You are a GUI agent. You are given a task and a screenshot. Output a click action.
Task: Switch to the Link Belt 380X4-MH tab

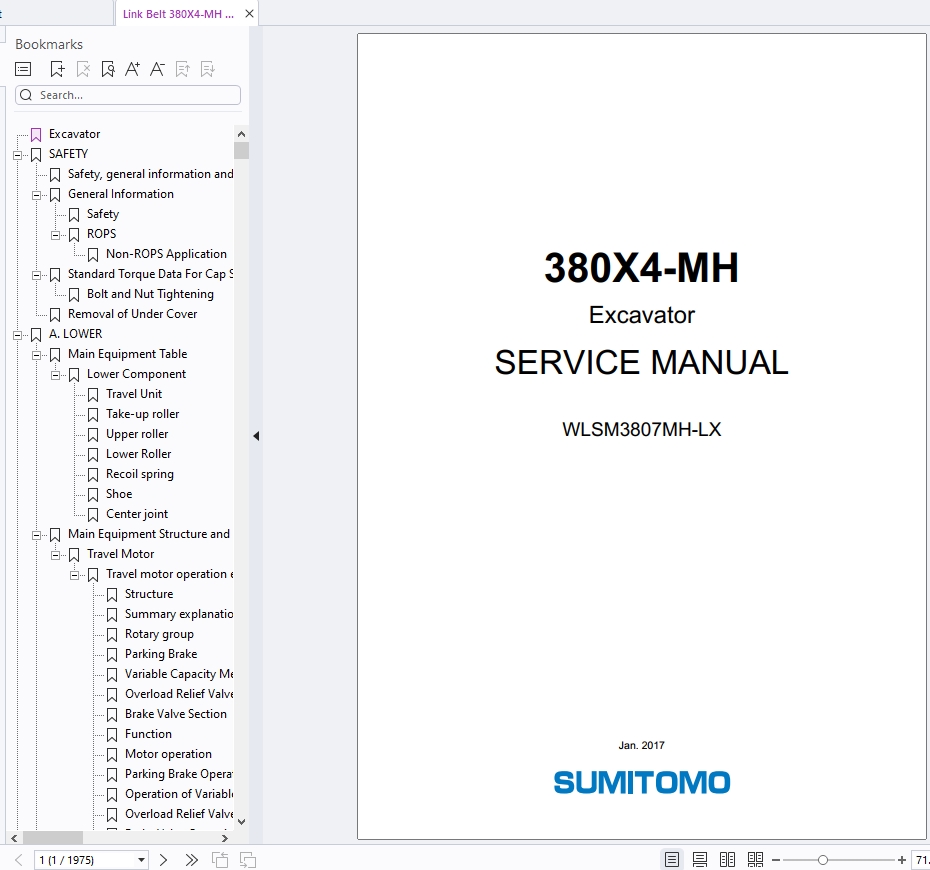point(178,14)
